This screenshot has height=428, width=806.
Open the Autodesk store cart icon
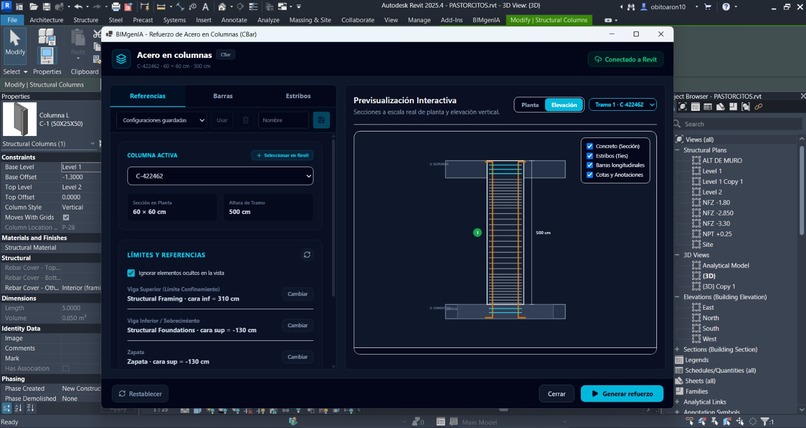708,7
